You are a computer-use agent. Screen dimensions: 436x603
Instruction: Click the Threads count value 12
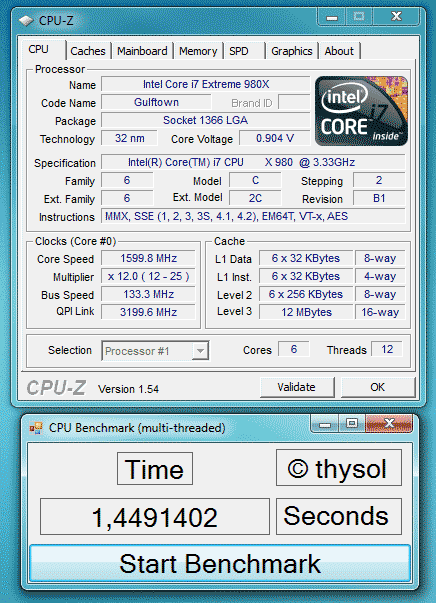387,349
